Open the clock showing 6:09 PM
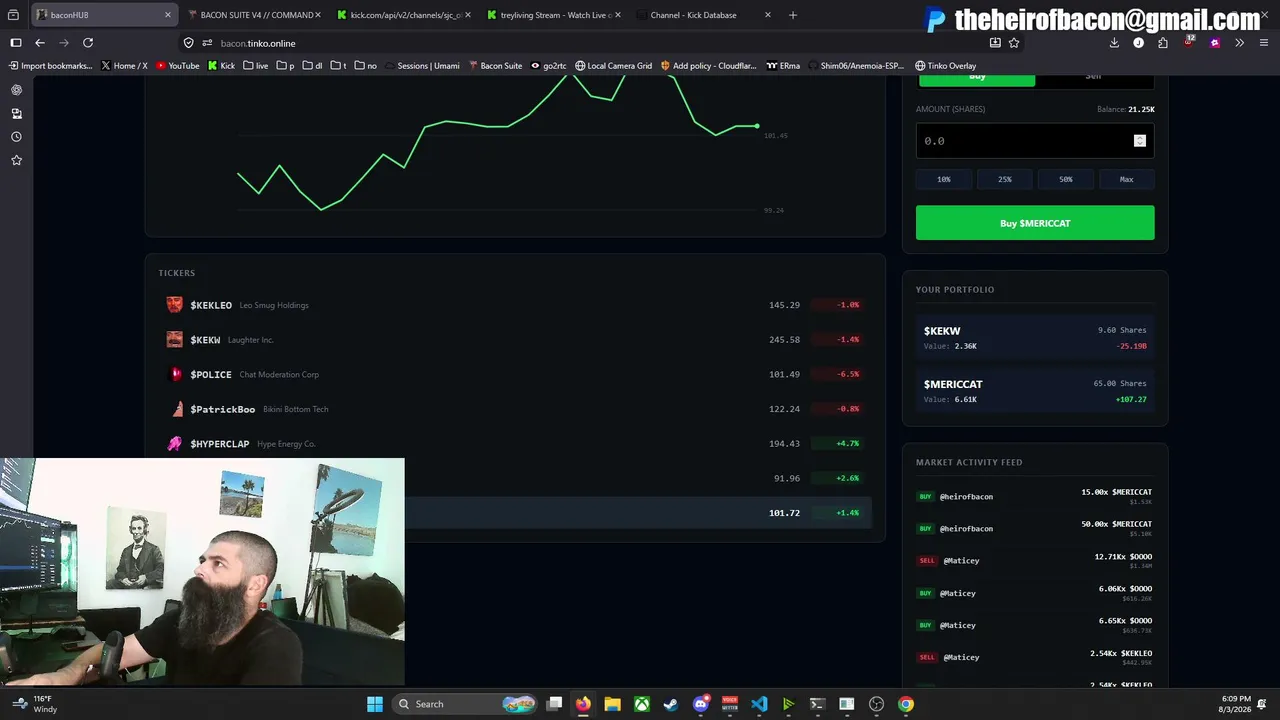 1236,704
